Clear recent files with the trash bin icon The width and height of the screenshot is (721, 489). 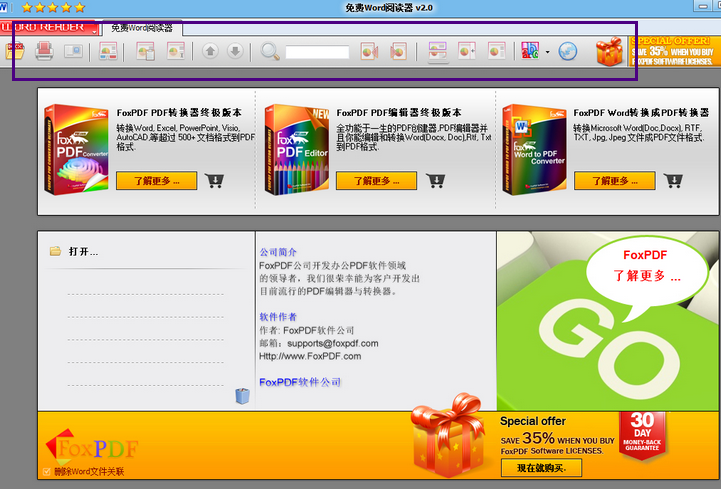coord(242,396)
